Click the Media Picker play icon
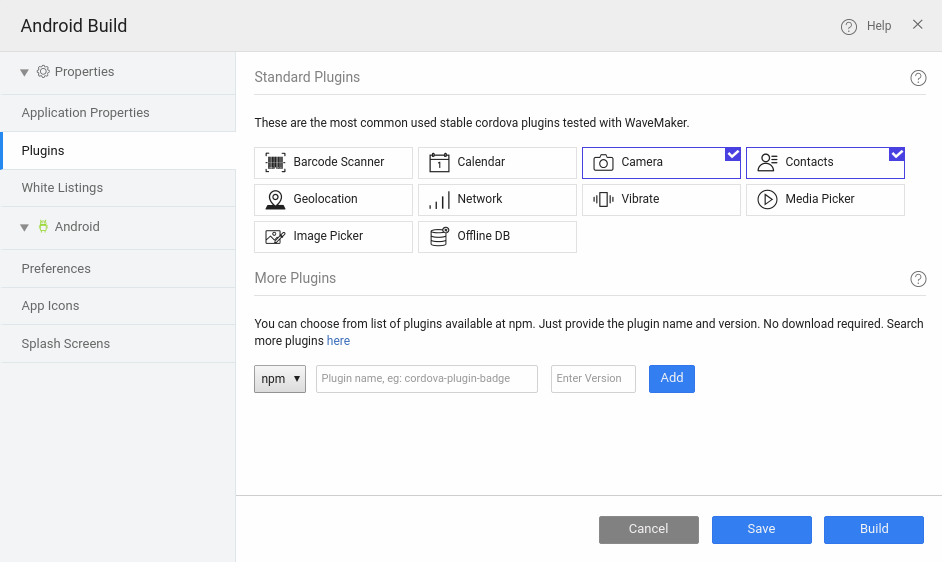942x562 pixels. tap(767, 199)
